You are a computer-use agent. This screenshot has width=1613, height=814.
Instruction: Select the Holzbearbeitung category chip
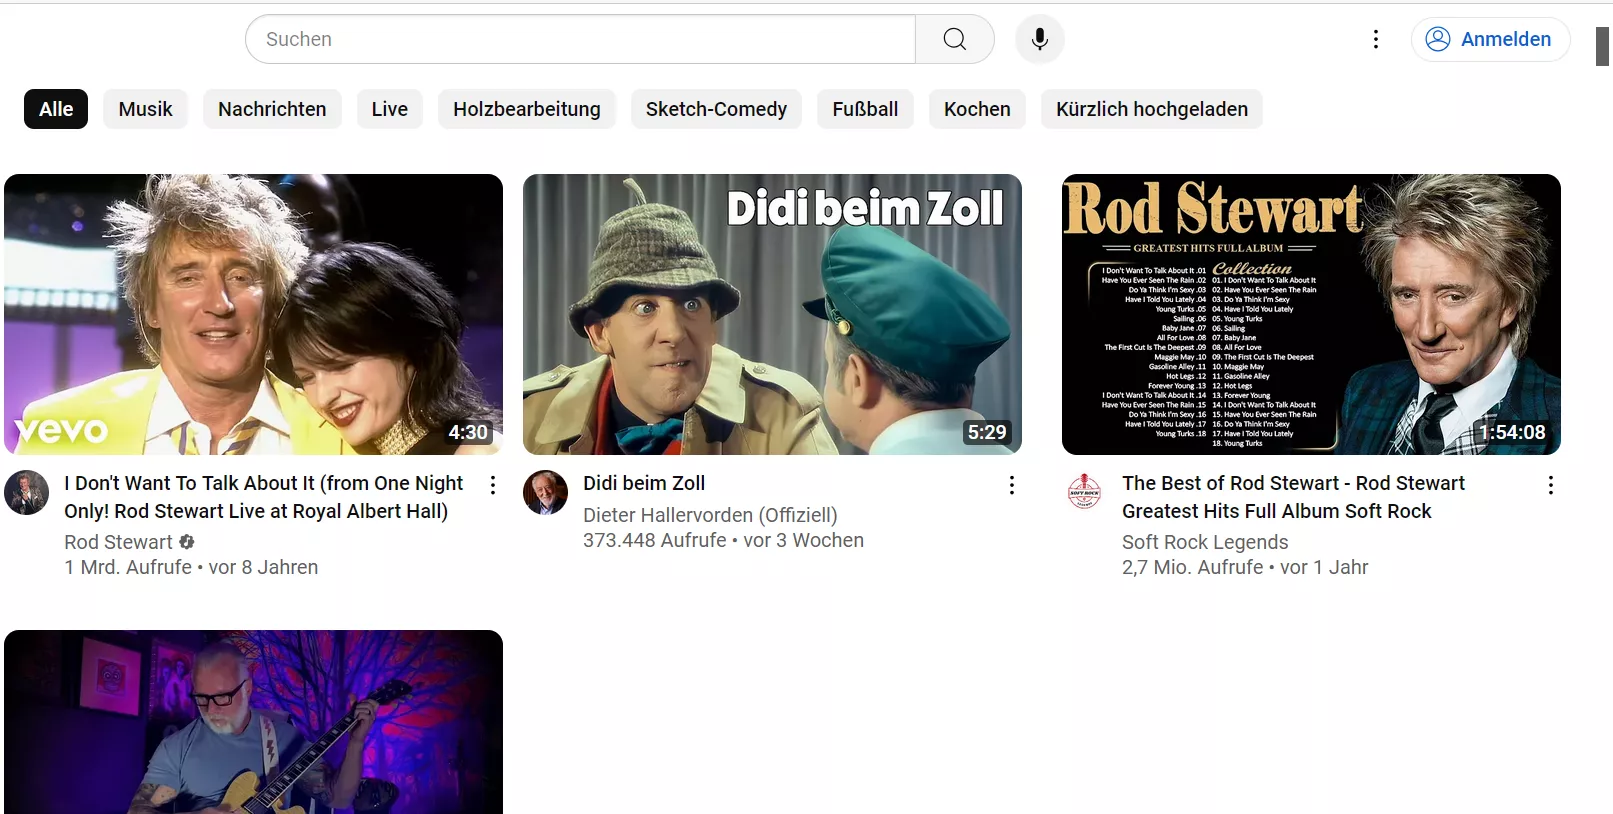tap(526, 109)
